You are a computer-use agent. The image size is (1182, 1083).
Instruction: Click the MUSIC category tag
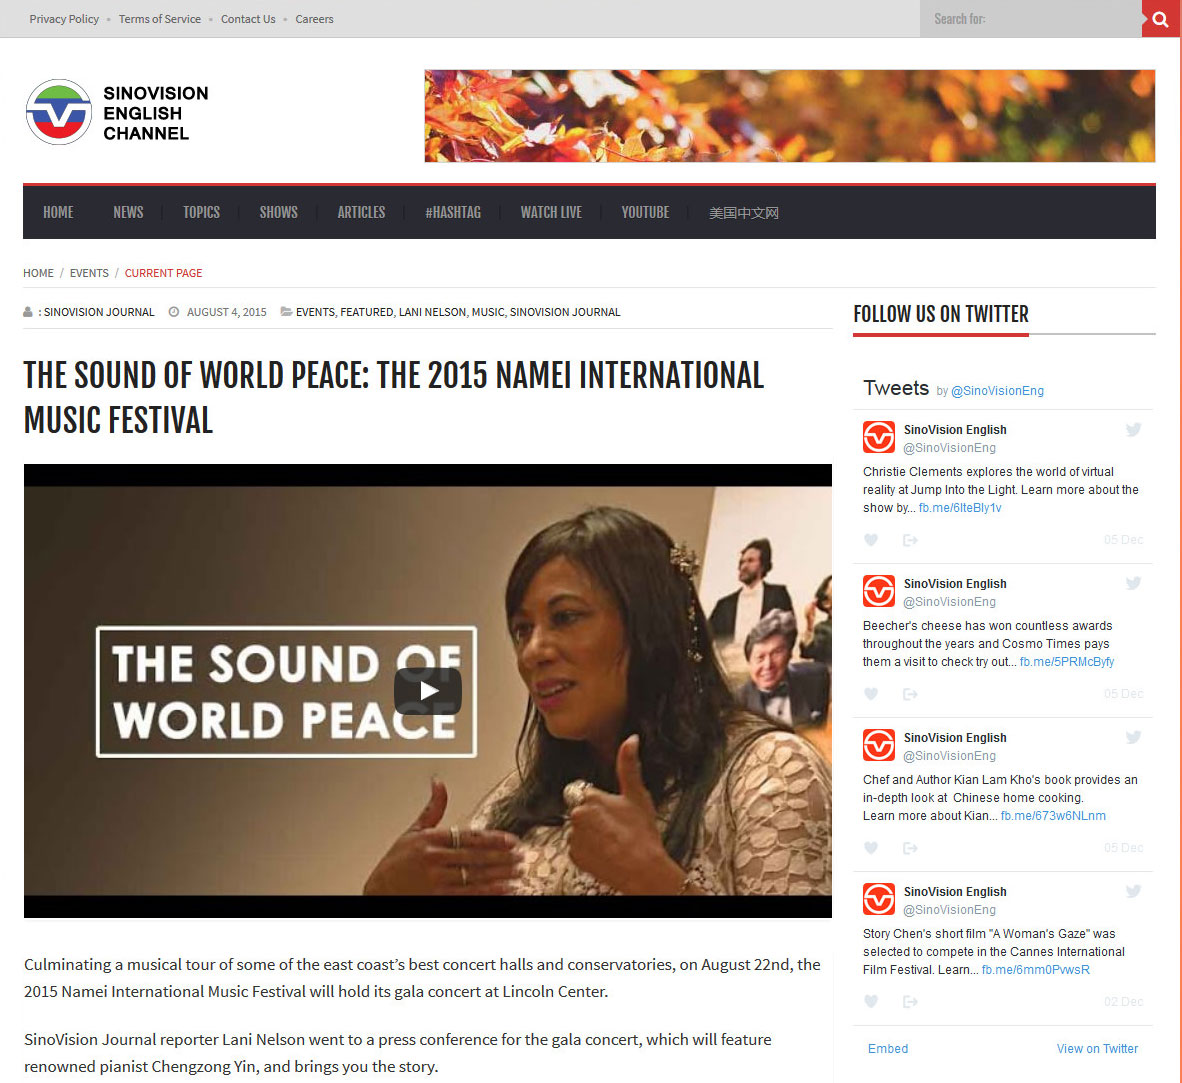coord(488,312)
